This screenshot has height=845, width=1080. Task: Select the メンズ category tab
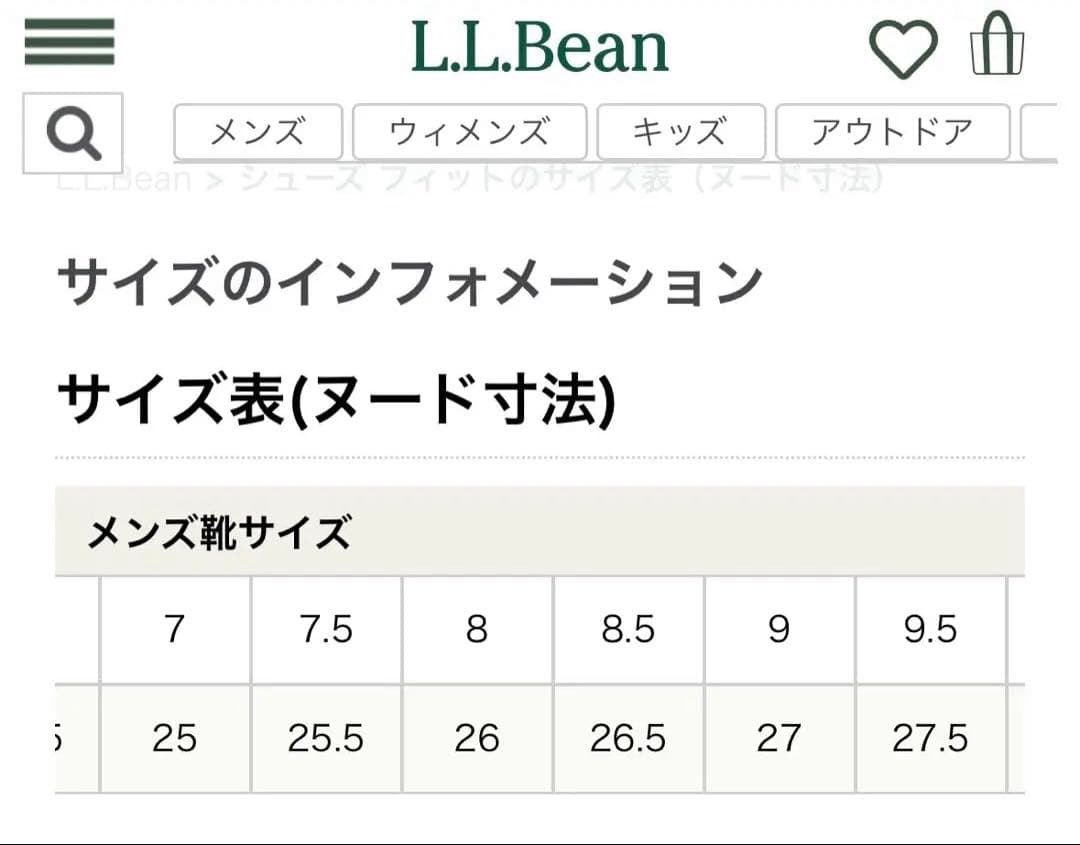pos(258,131)
